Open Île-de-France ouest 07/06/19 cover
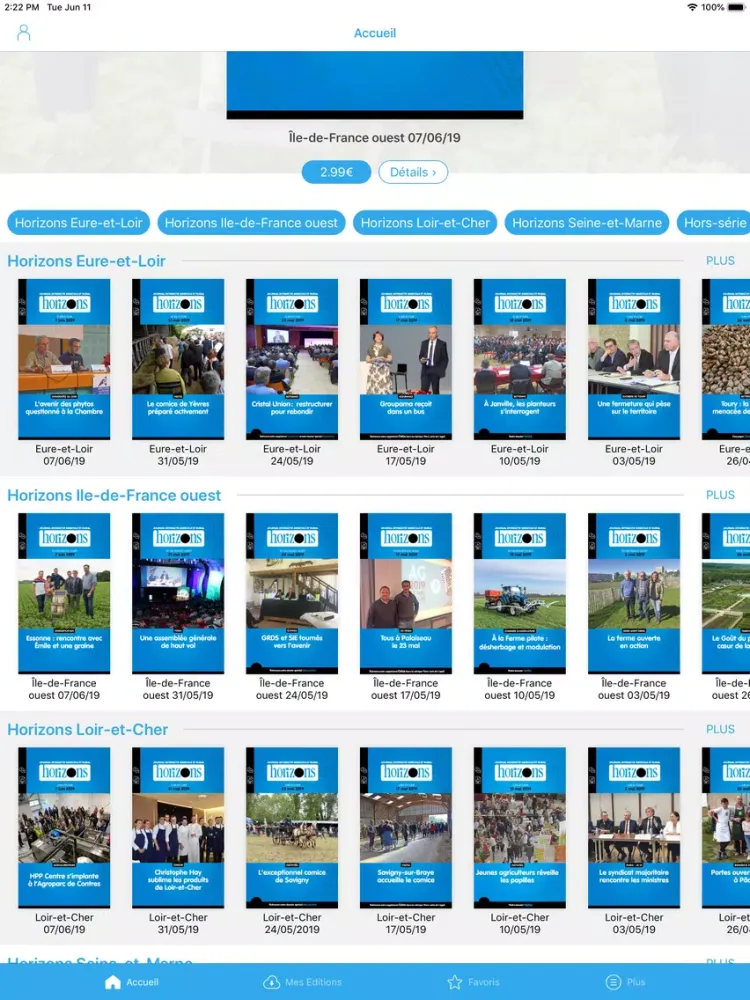The image size is (750, 1000). click(x=64, y=593)
